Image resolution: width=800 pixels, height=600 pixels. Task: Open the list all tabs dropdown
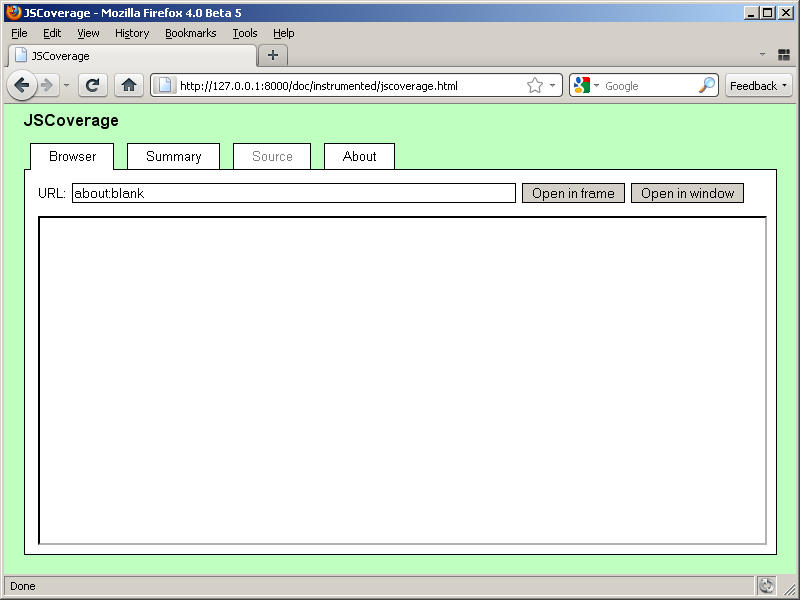click(762, 54)
